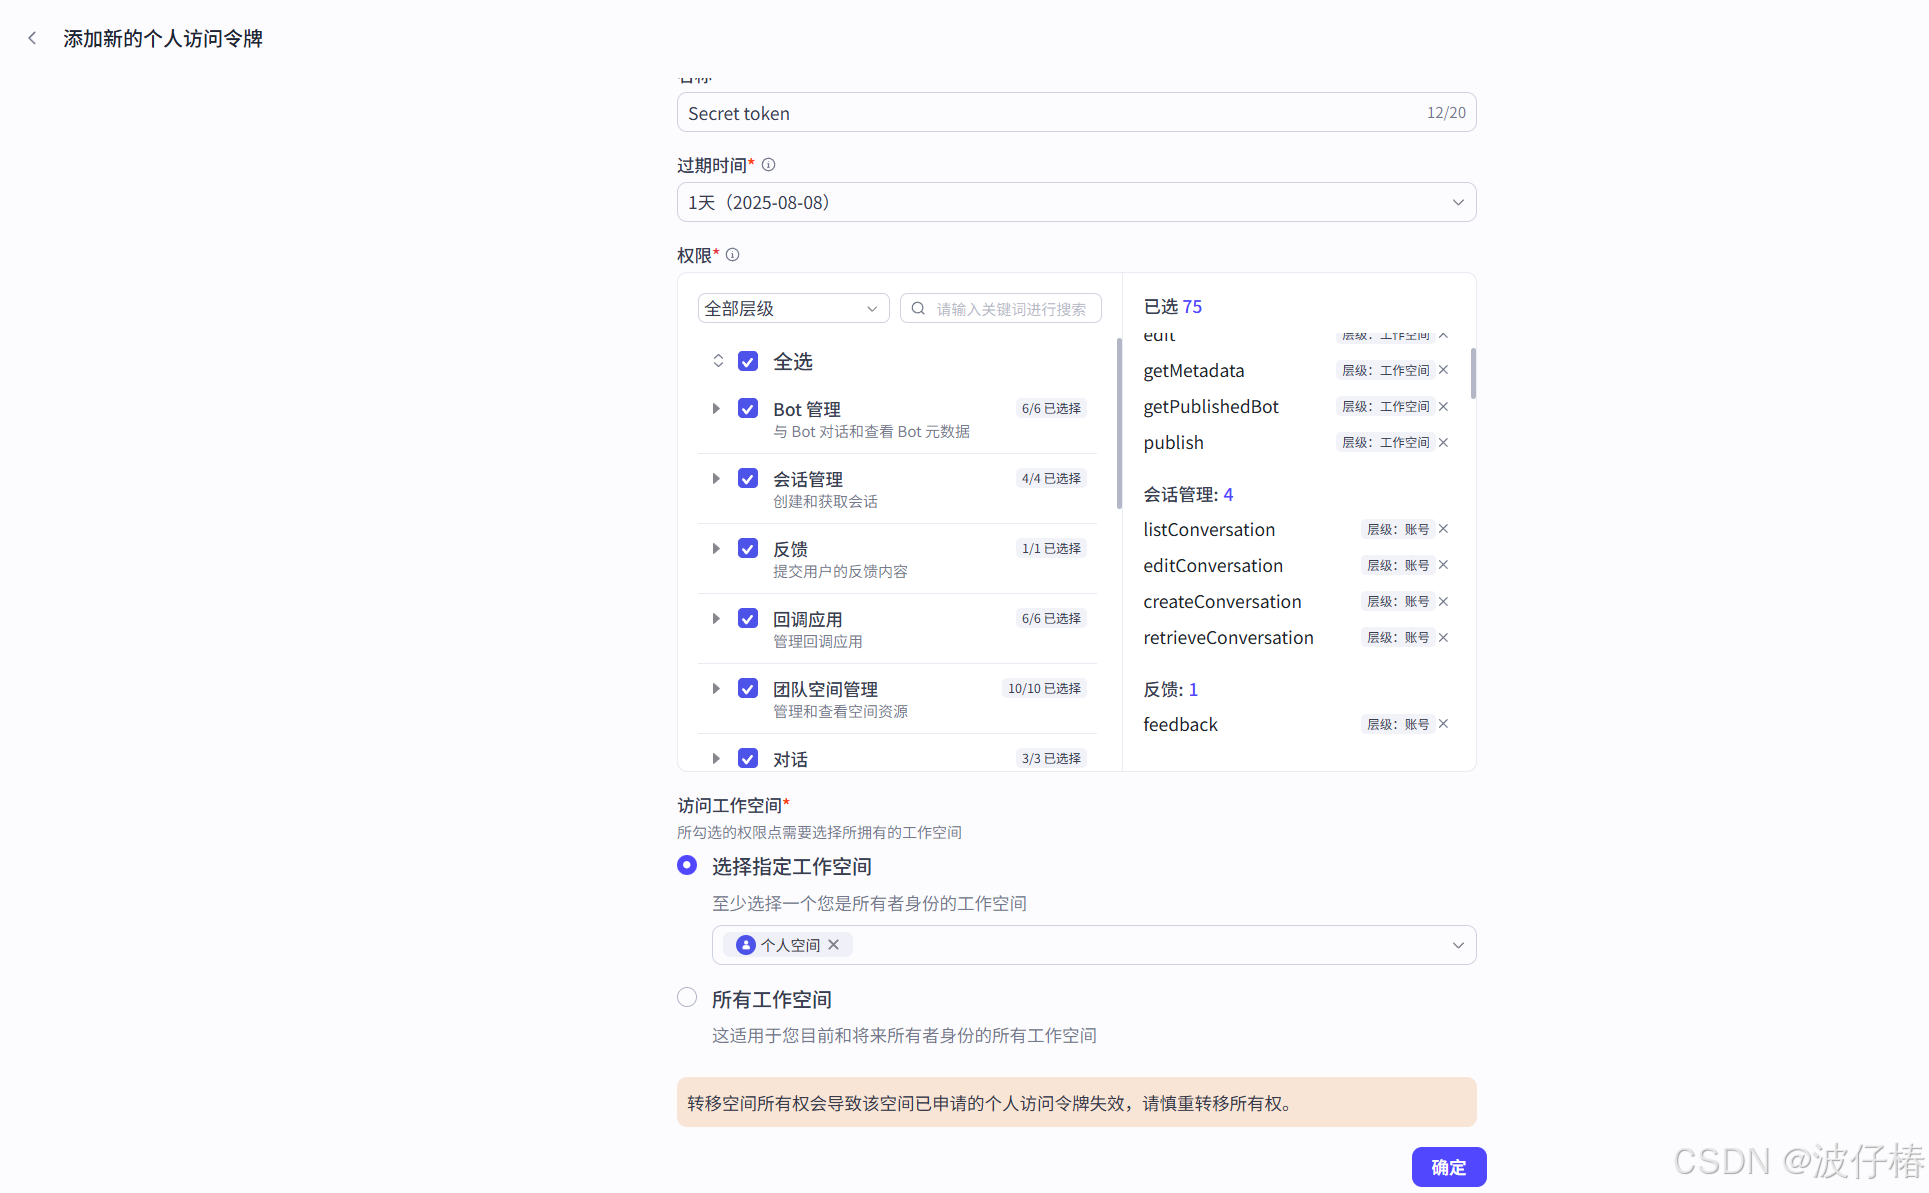The width and height of the screenshot is (1929, 1193).
Task: Click the scrollbar of the permissions list
Action: pos(1119,420)
